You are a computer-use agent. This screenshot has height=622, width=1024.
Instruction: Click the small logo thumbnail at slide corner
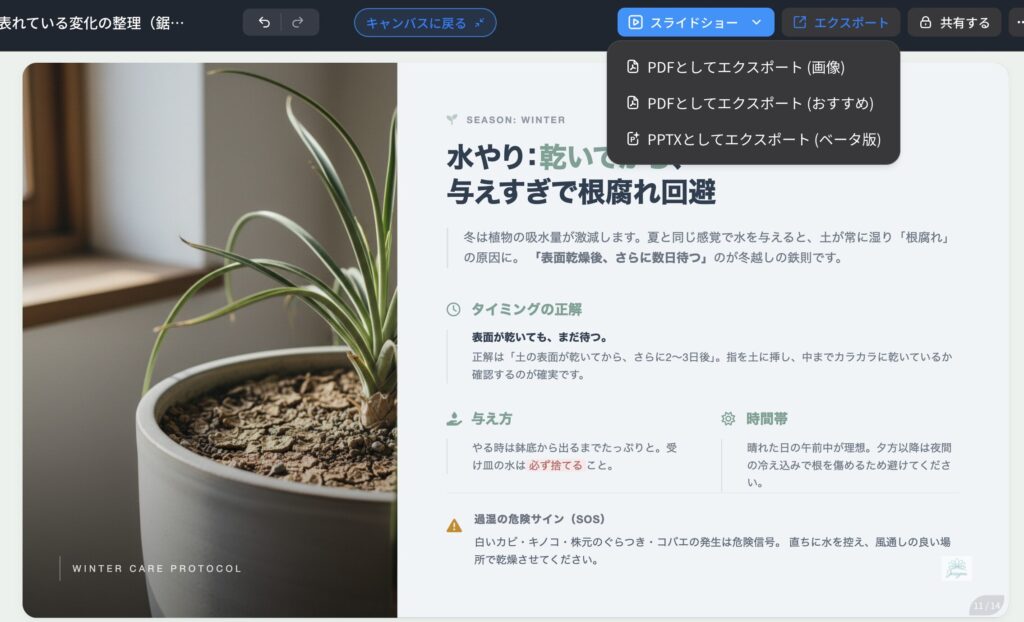957,568
